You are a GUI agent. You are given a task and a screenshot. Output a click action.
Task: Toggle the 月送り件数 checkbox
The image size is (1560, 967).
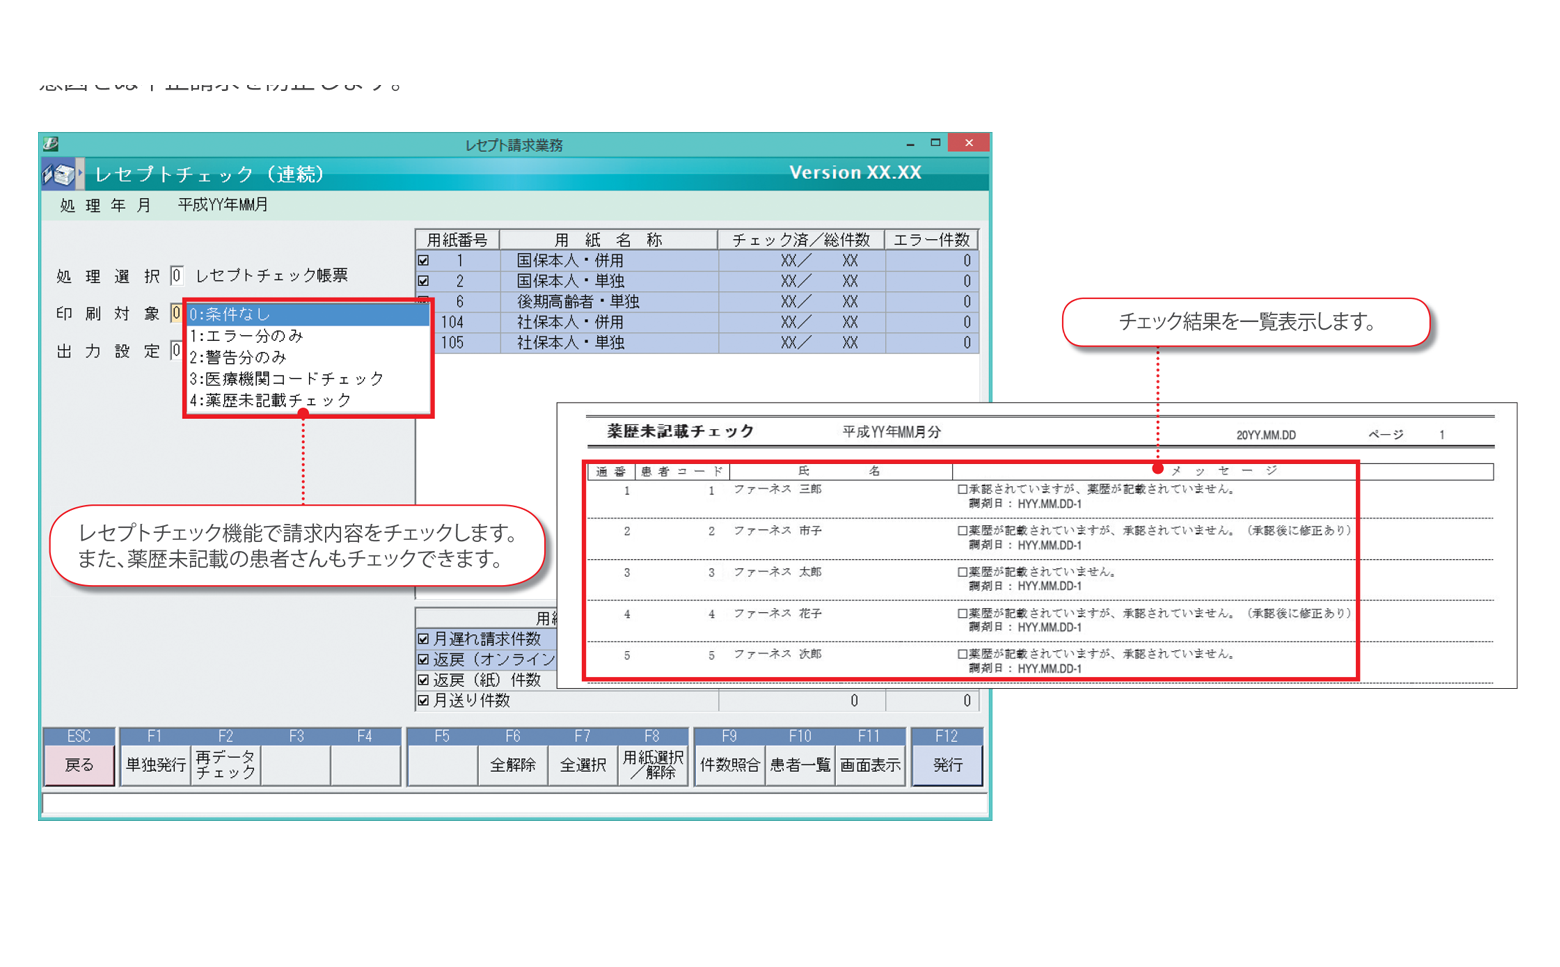(x=424, y=701)
